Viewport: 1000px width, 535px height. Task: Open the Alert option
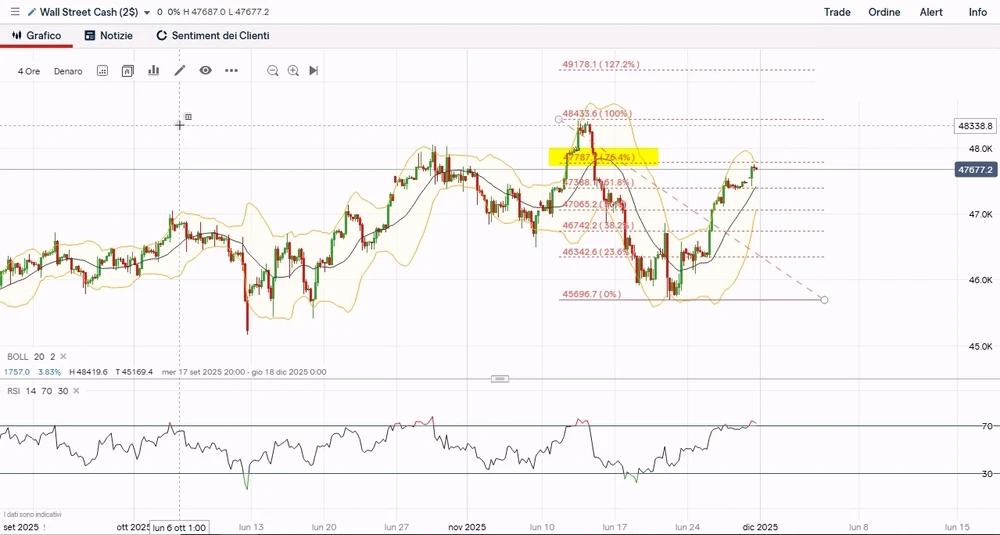click(930, 12)
